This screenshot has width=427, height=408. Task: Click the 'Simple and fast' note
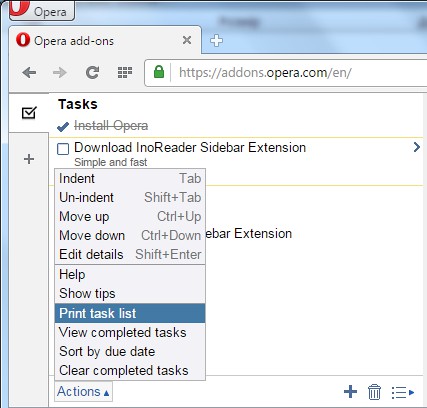(x=111, y=162)
